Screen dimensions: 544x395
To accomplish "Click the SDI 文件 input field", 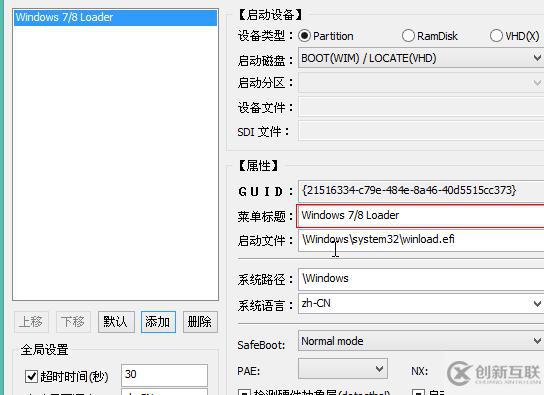I will click(x=421, y=131).
